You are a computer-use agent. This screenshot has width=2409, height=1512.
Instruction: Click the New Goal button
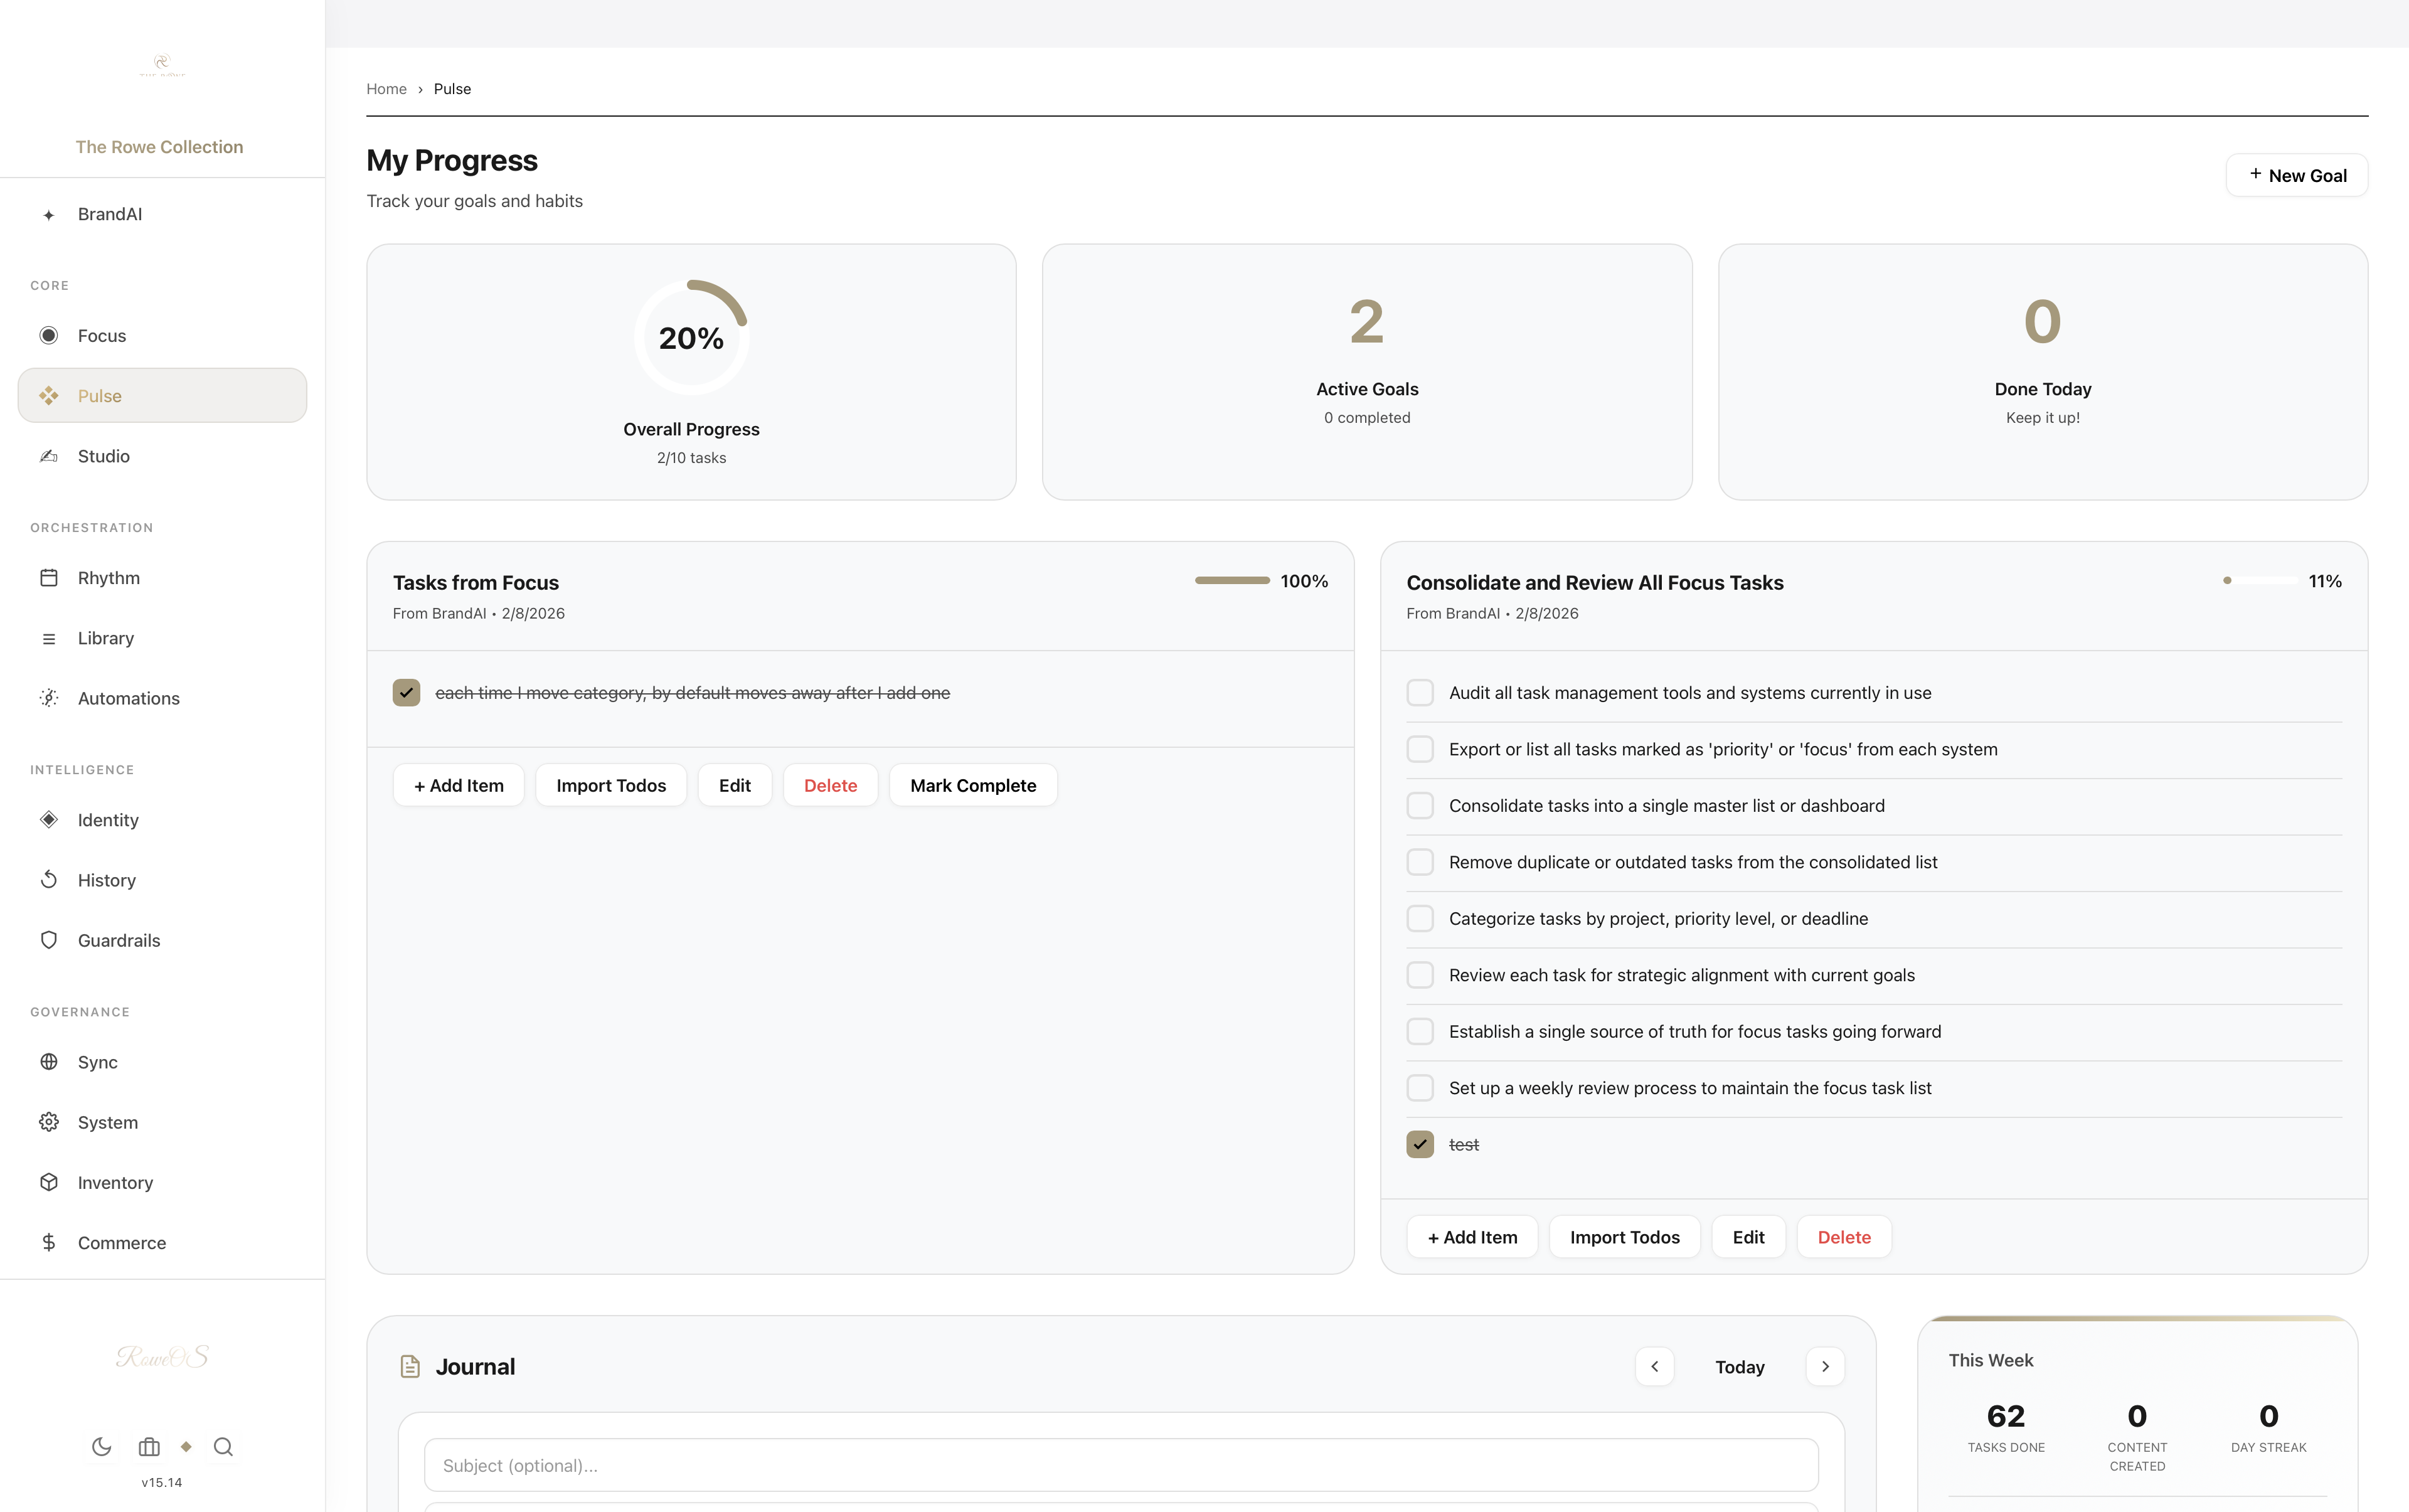[x=2296, y=175]
